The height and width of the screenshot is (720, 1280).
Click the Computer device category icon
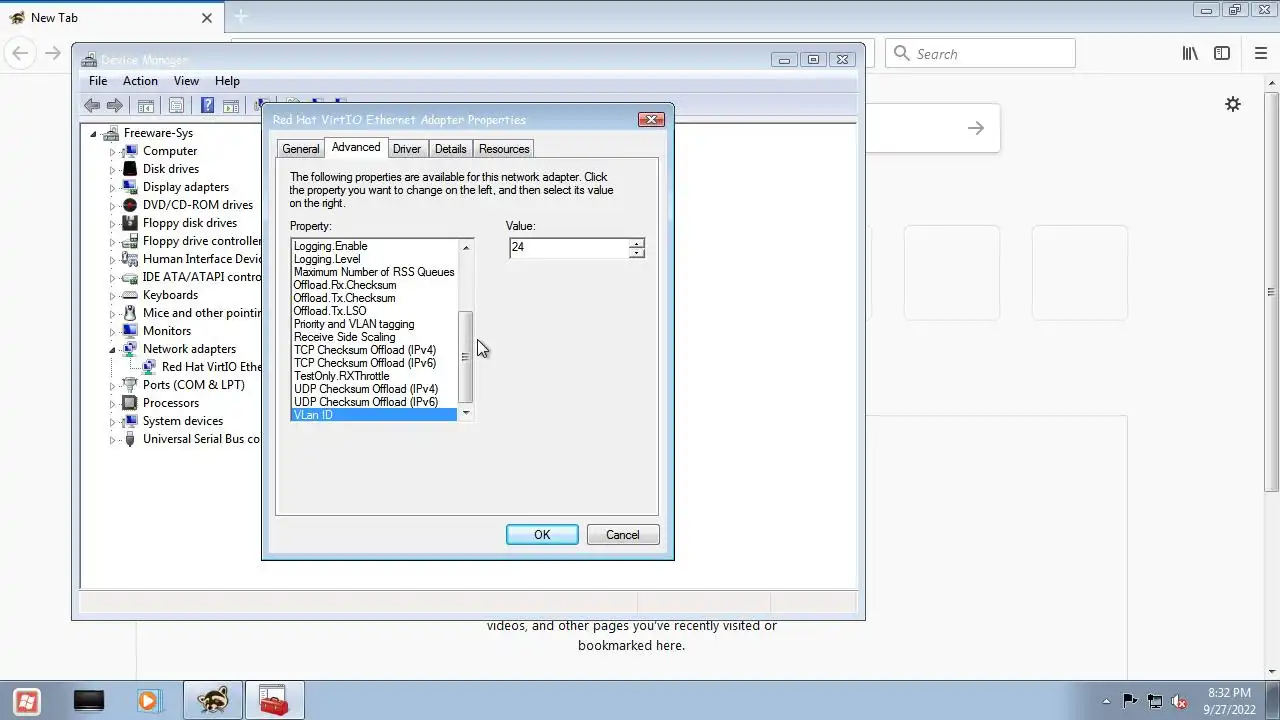[129, 151]
